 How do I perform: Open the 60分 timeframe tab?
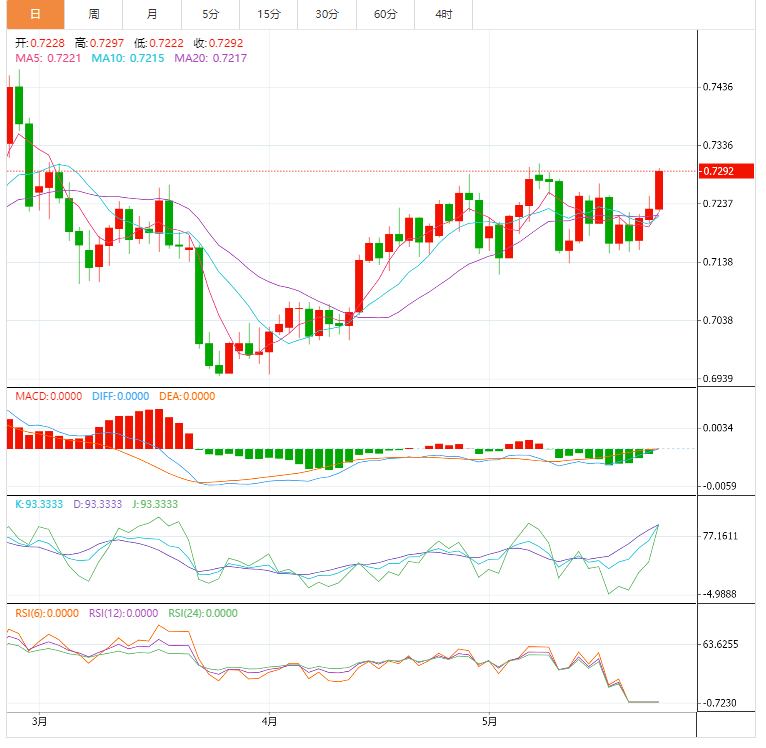(x=385, y=14)
